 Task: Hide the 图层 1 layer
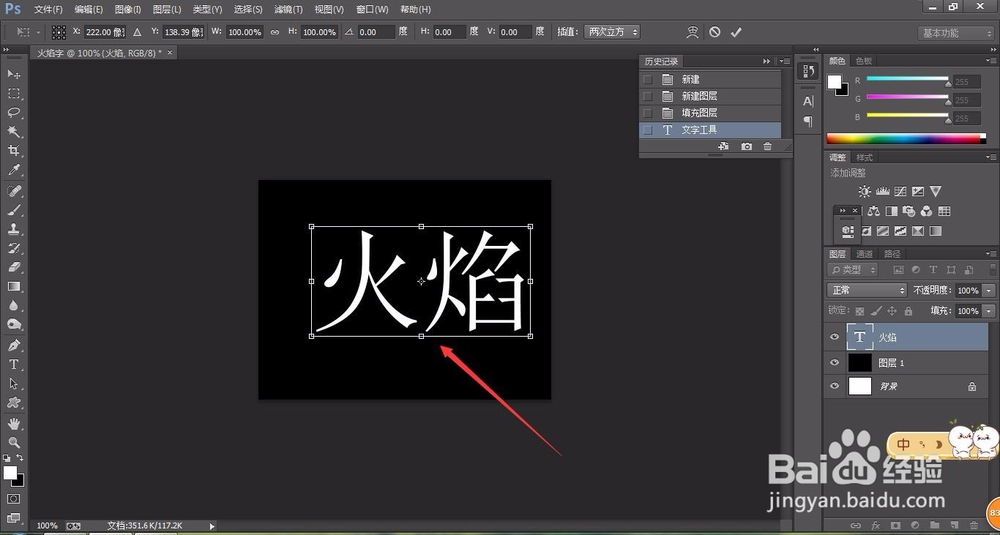[x=834, y=362]
